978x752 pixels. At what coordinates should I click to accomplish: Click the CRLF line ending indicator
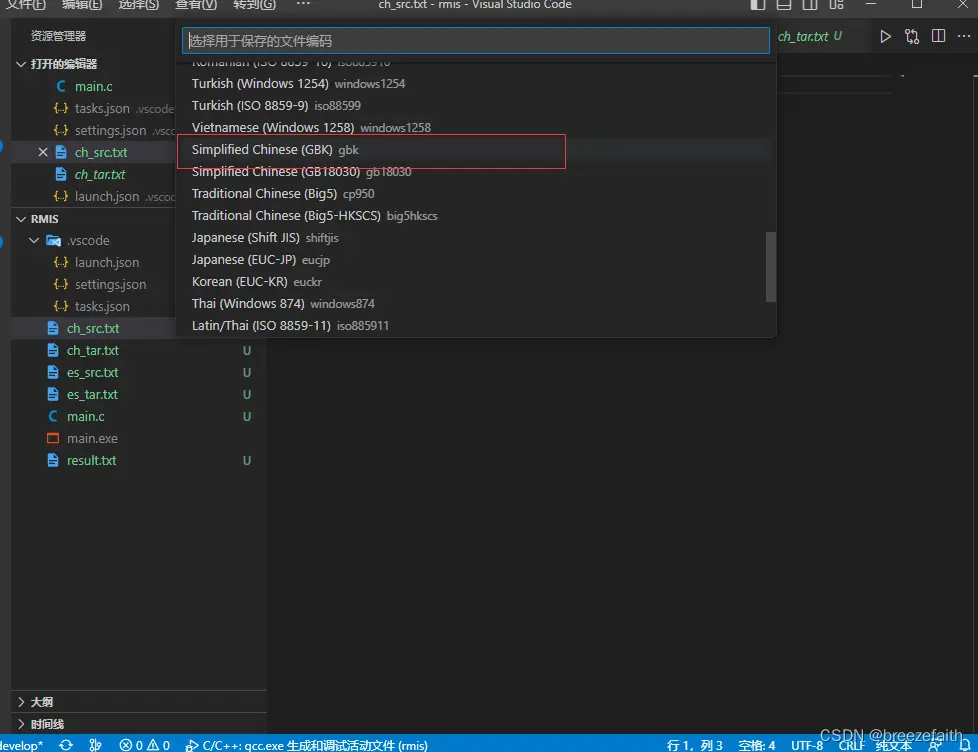pyautogui.click(x=851, y=745)
